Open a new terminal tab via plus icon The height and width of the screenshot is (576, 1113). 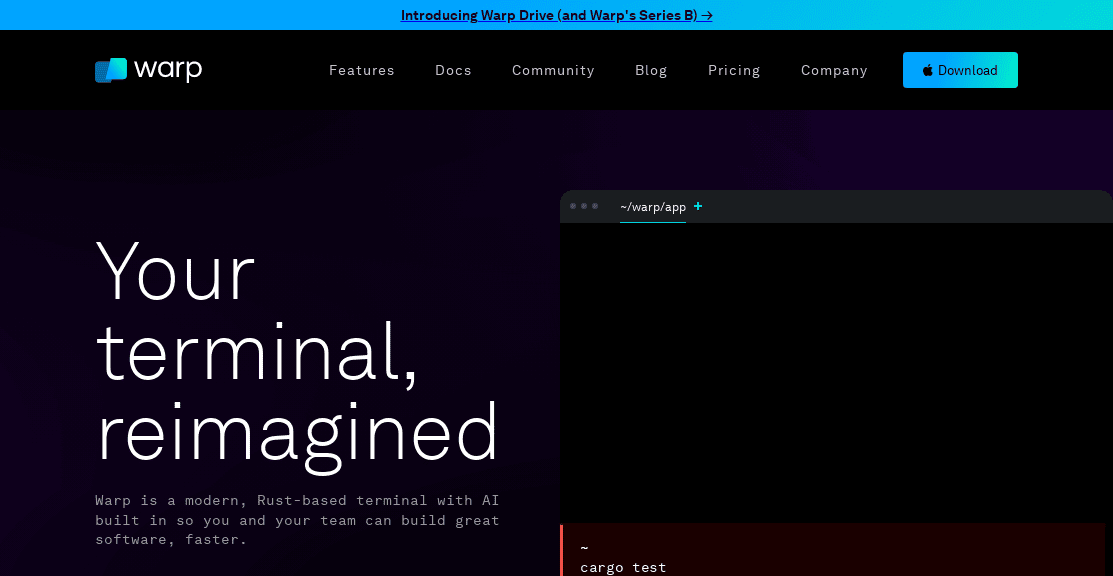[x=697, y=207]
